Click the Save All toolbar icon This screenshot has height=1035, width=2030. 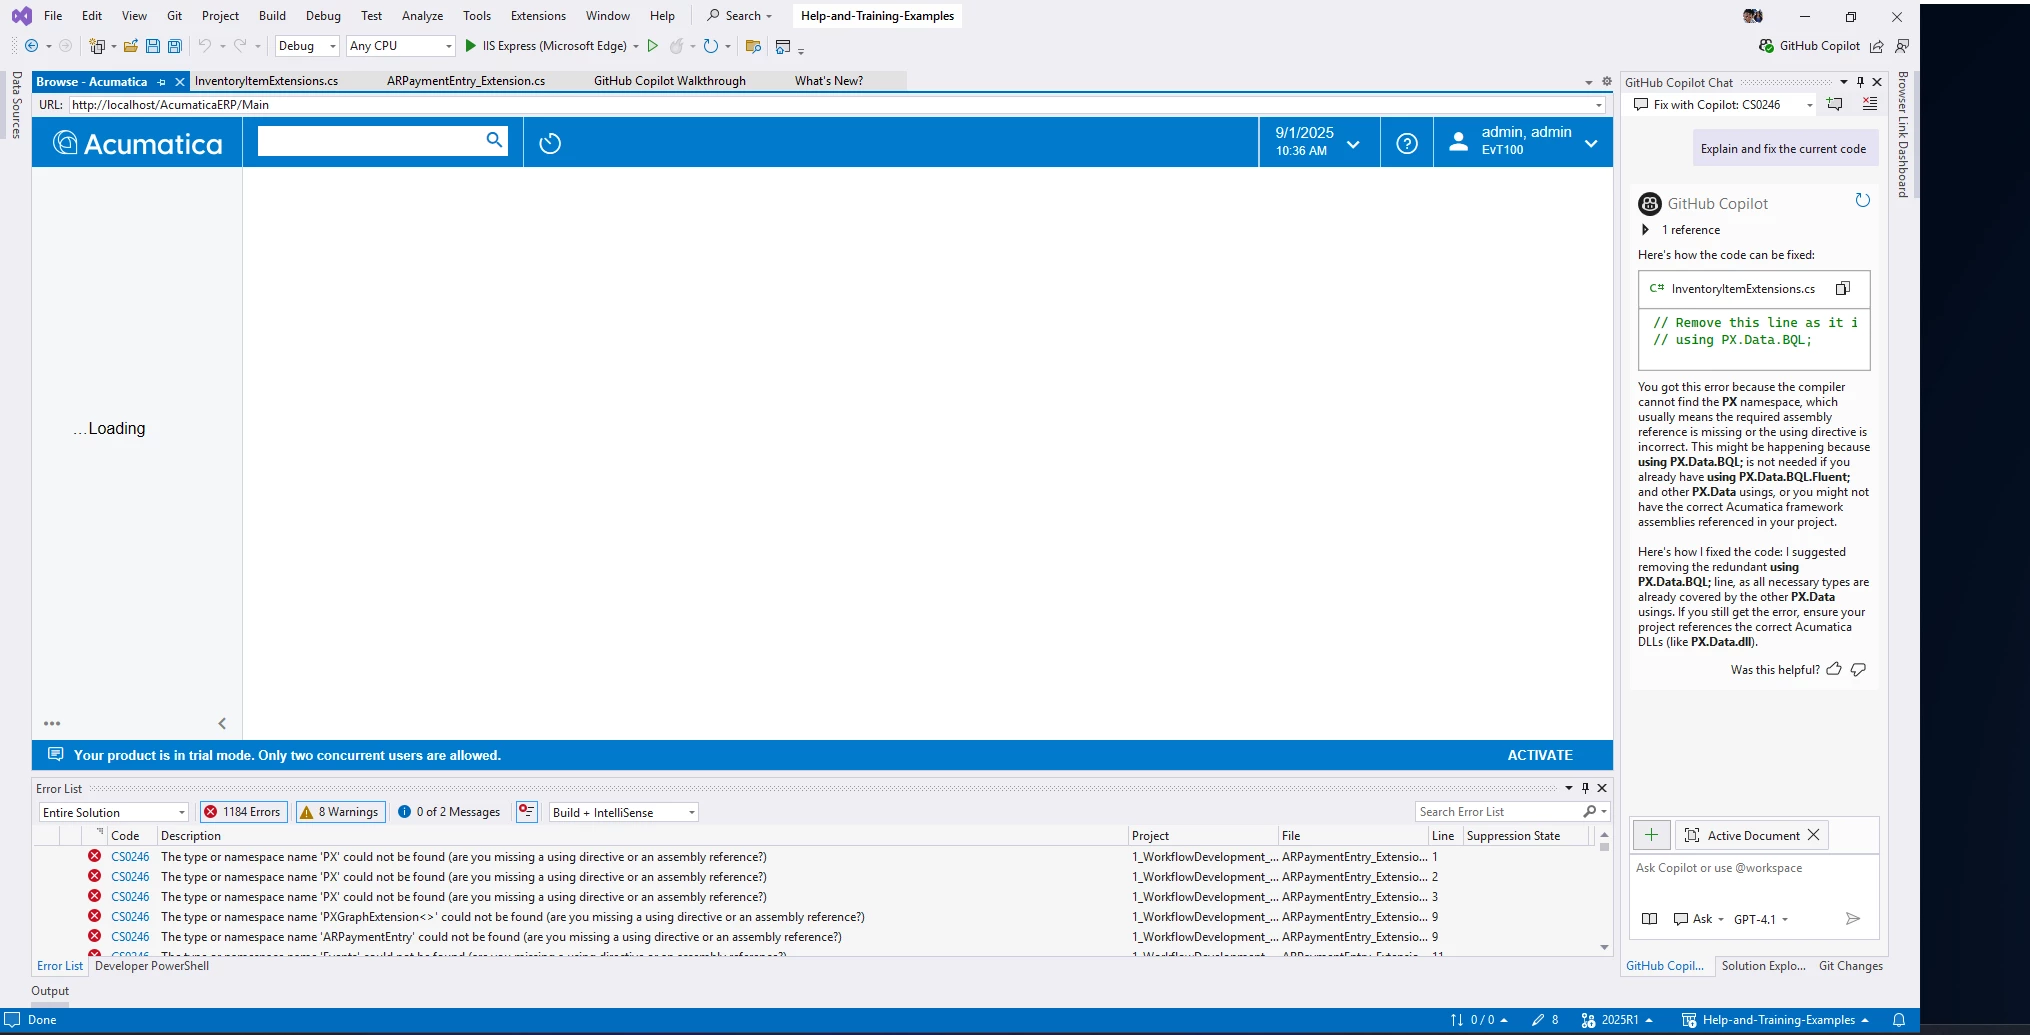coord(175,46)
